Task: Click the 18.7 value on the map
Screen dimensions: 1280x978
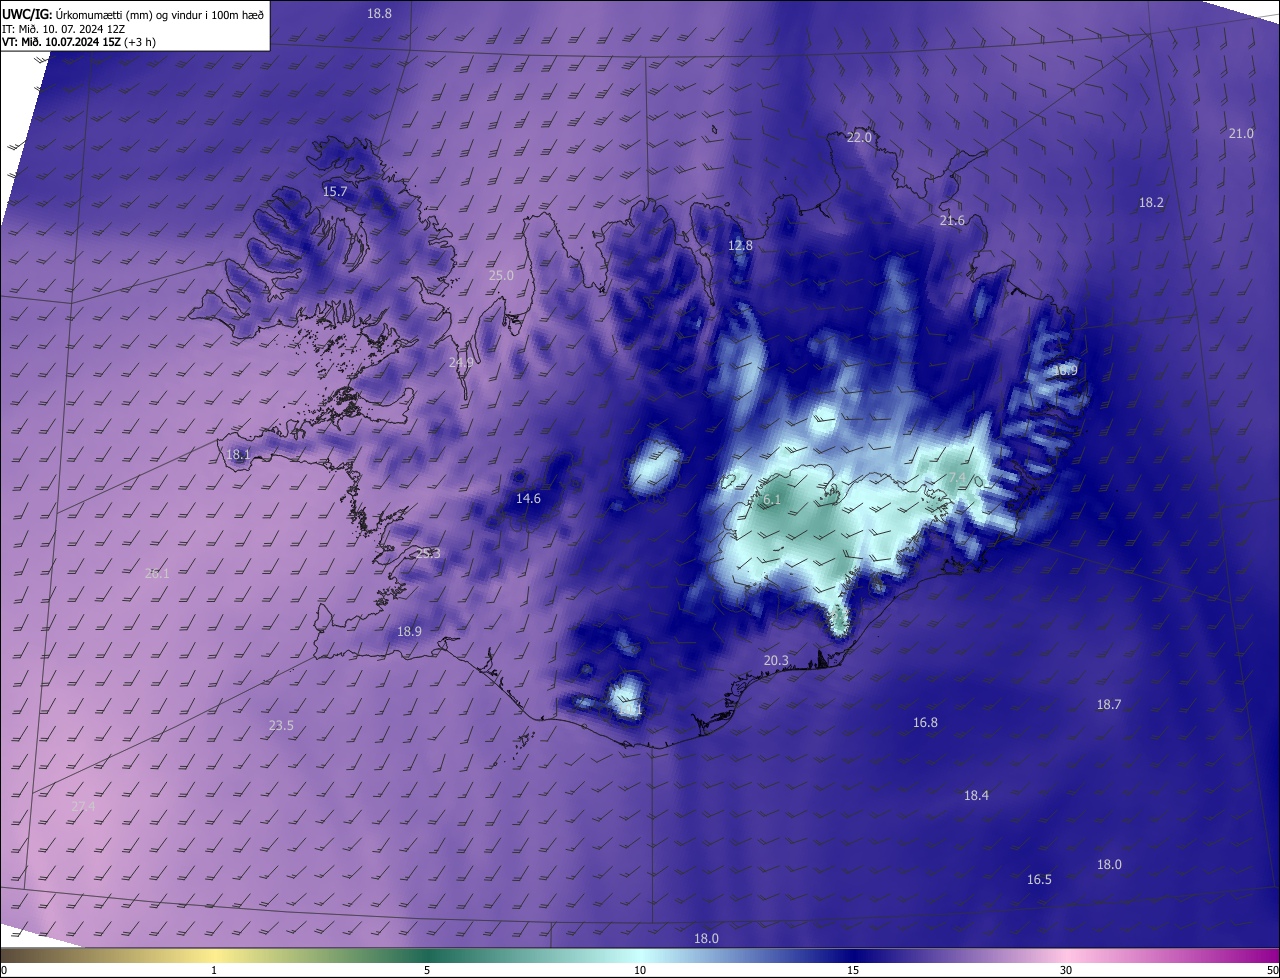Action: tap(1108, 704)
